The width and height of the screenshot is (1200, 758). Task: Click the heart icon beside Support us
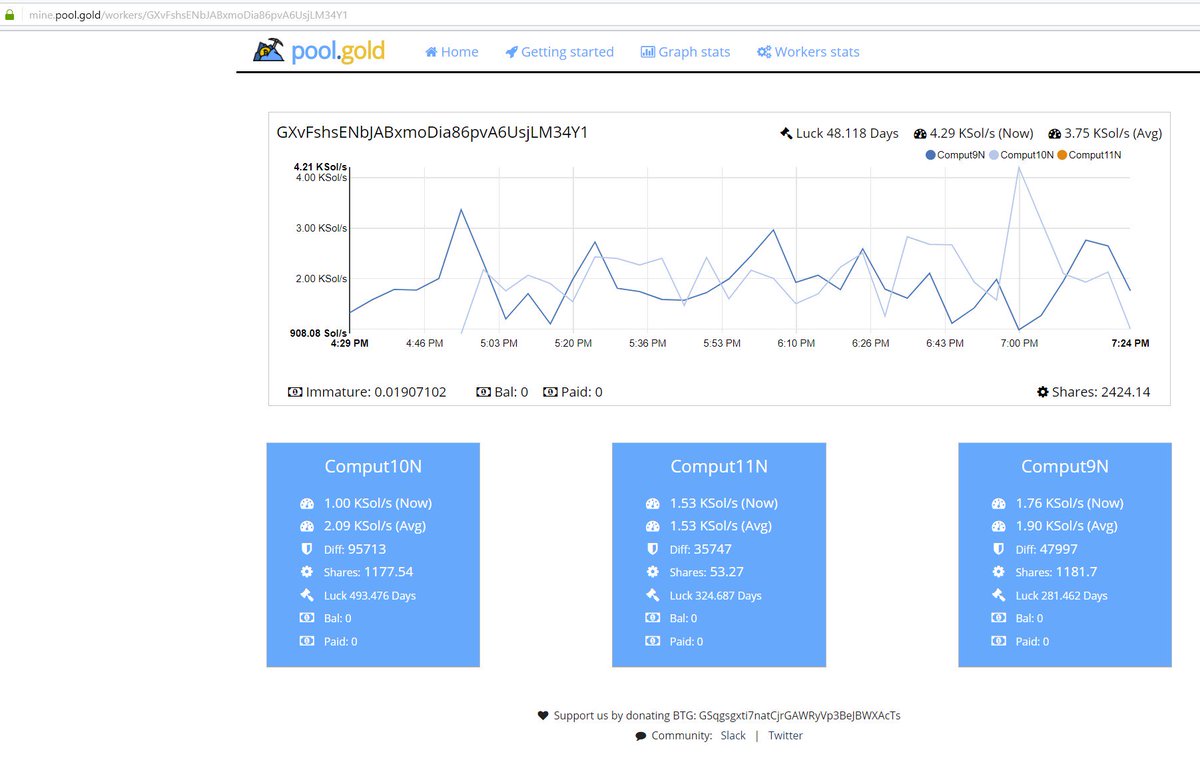[543, 715]
